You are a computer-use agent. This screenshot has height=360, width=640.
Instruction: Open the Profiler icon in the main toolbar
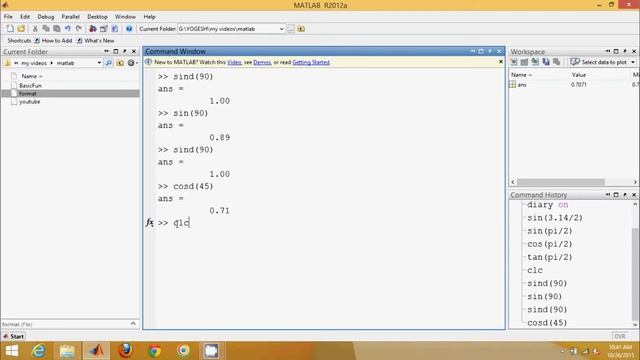pyautogui.click(x=115, y=29)
